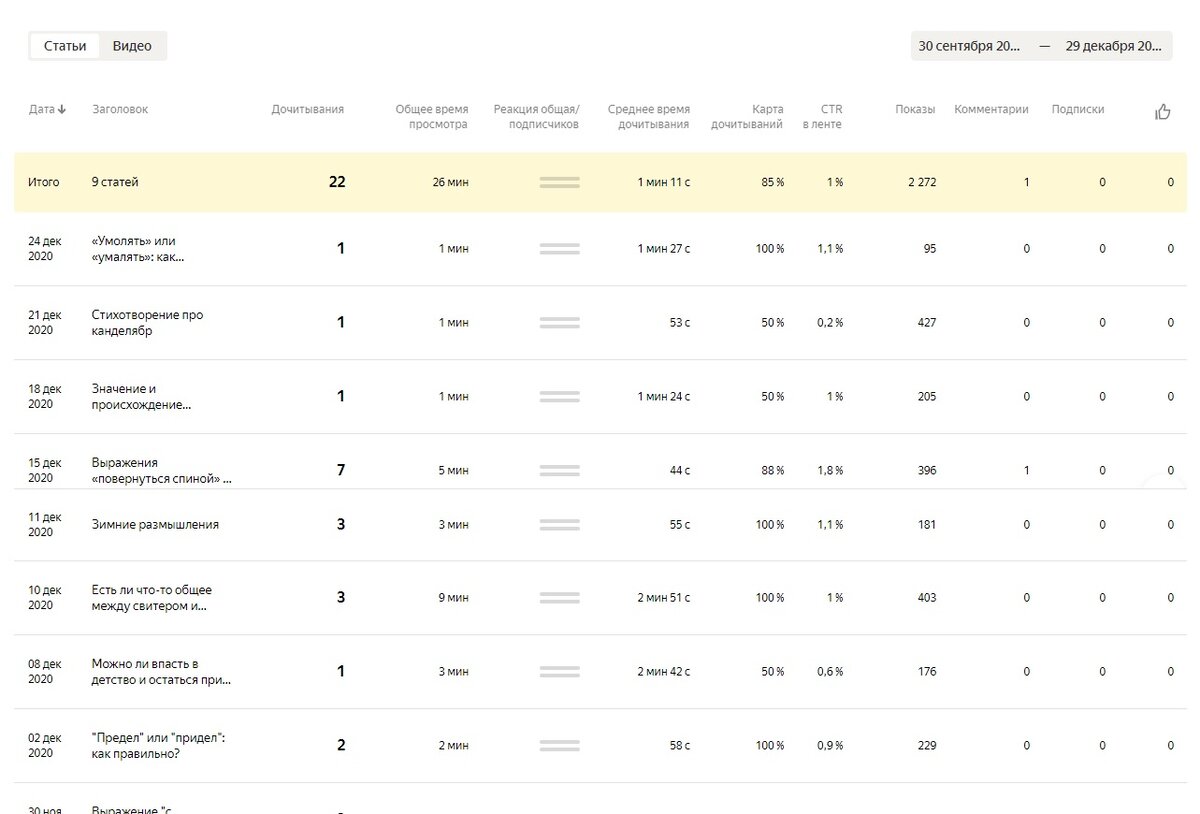
Task: Sort by Комментарии column header
Action: pos(991,110)
